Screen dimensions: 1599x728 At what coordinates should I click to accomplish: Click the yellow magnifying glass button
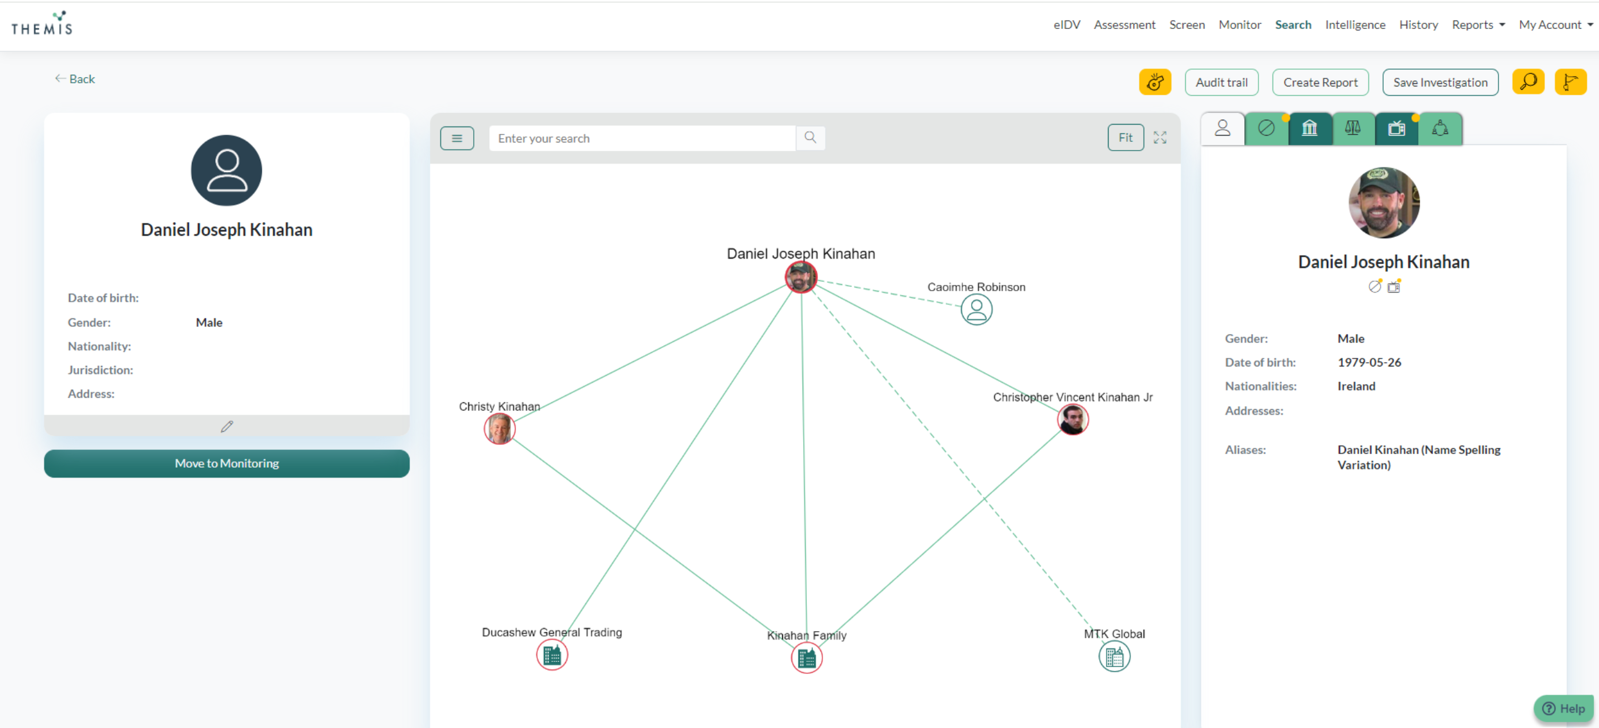pos(1528,82)
